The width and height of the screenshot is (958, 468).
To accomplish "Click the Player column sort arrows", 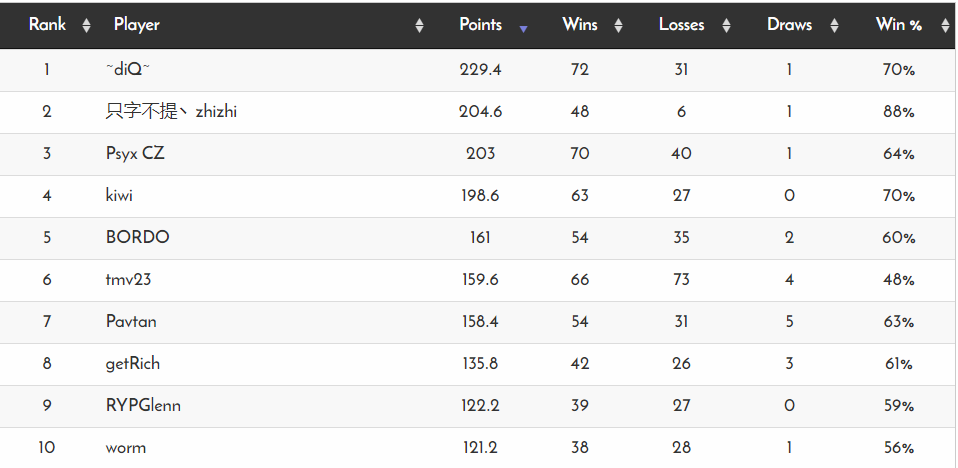I will (419, 26).
